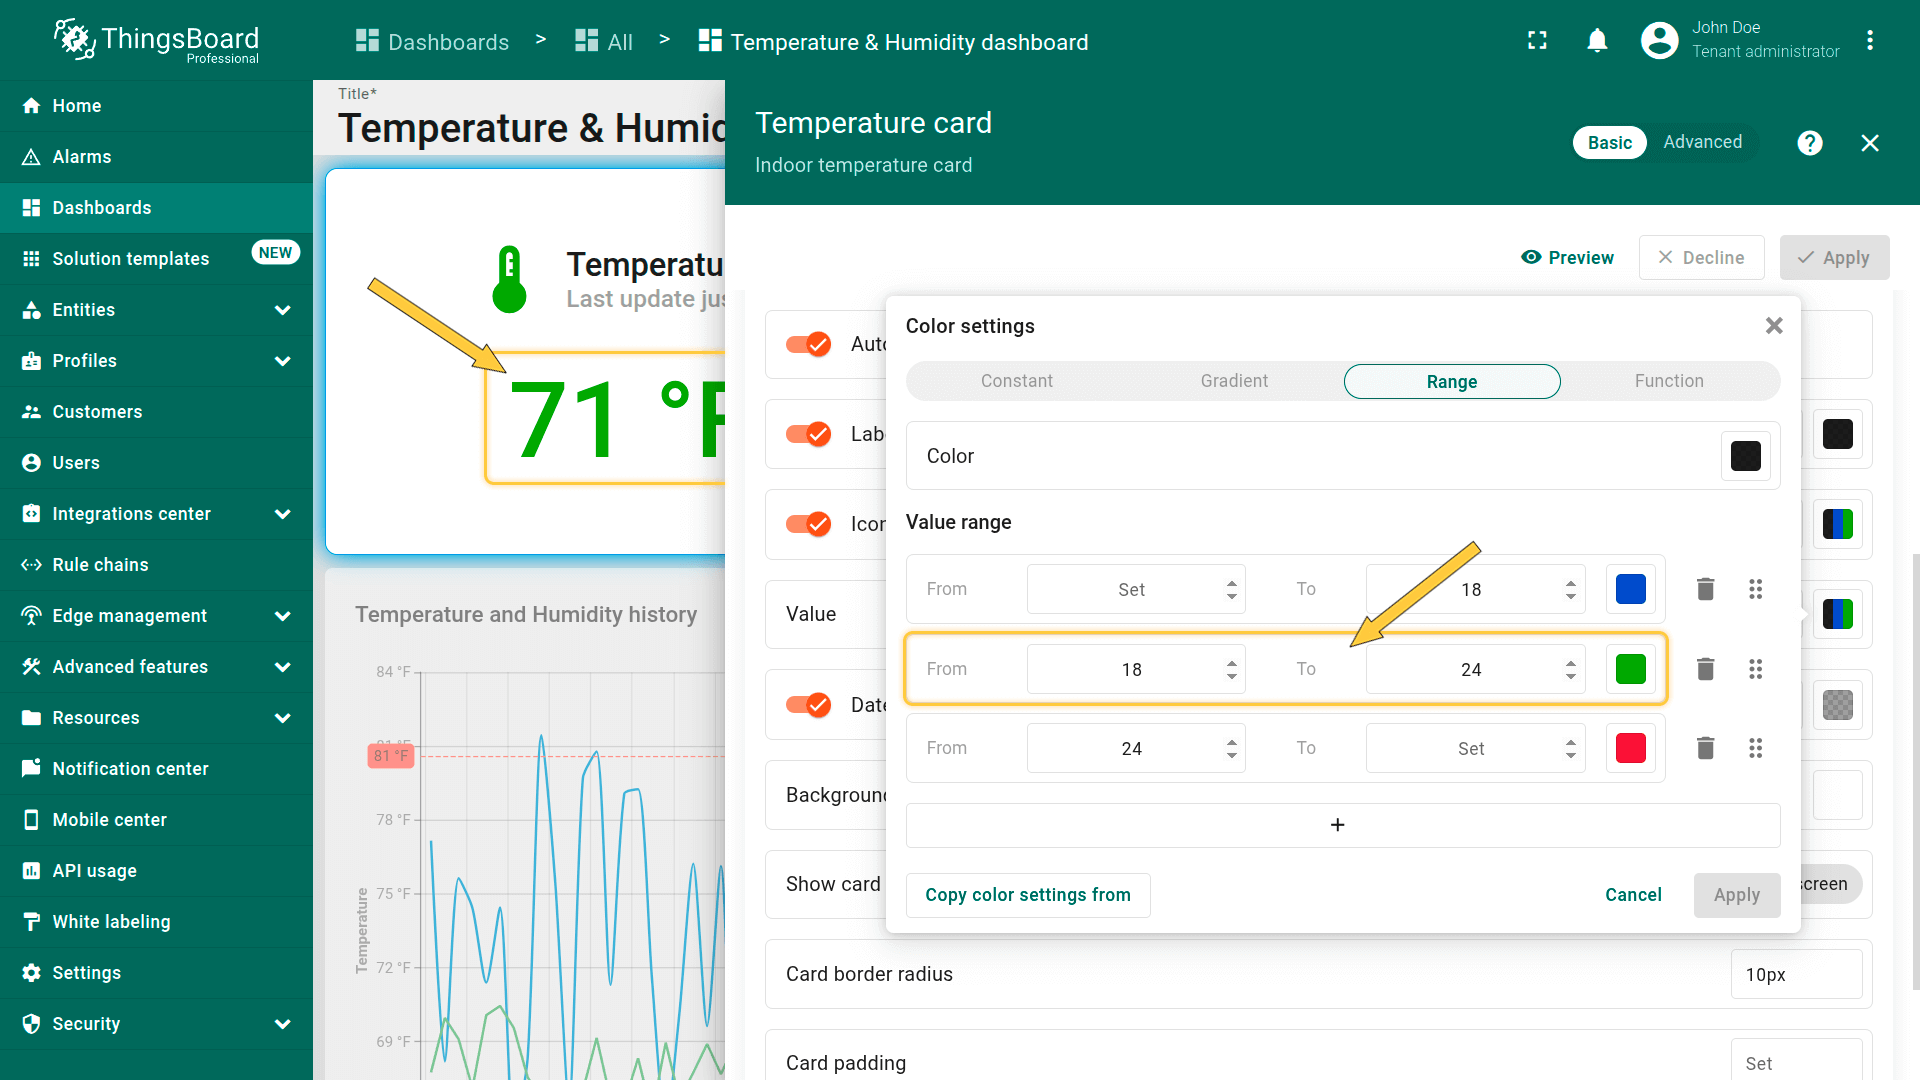Toggle the Icon switch
The height and width of the screenshot is (1080, 1920).
(x=809, y=524)
